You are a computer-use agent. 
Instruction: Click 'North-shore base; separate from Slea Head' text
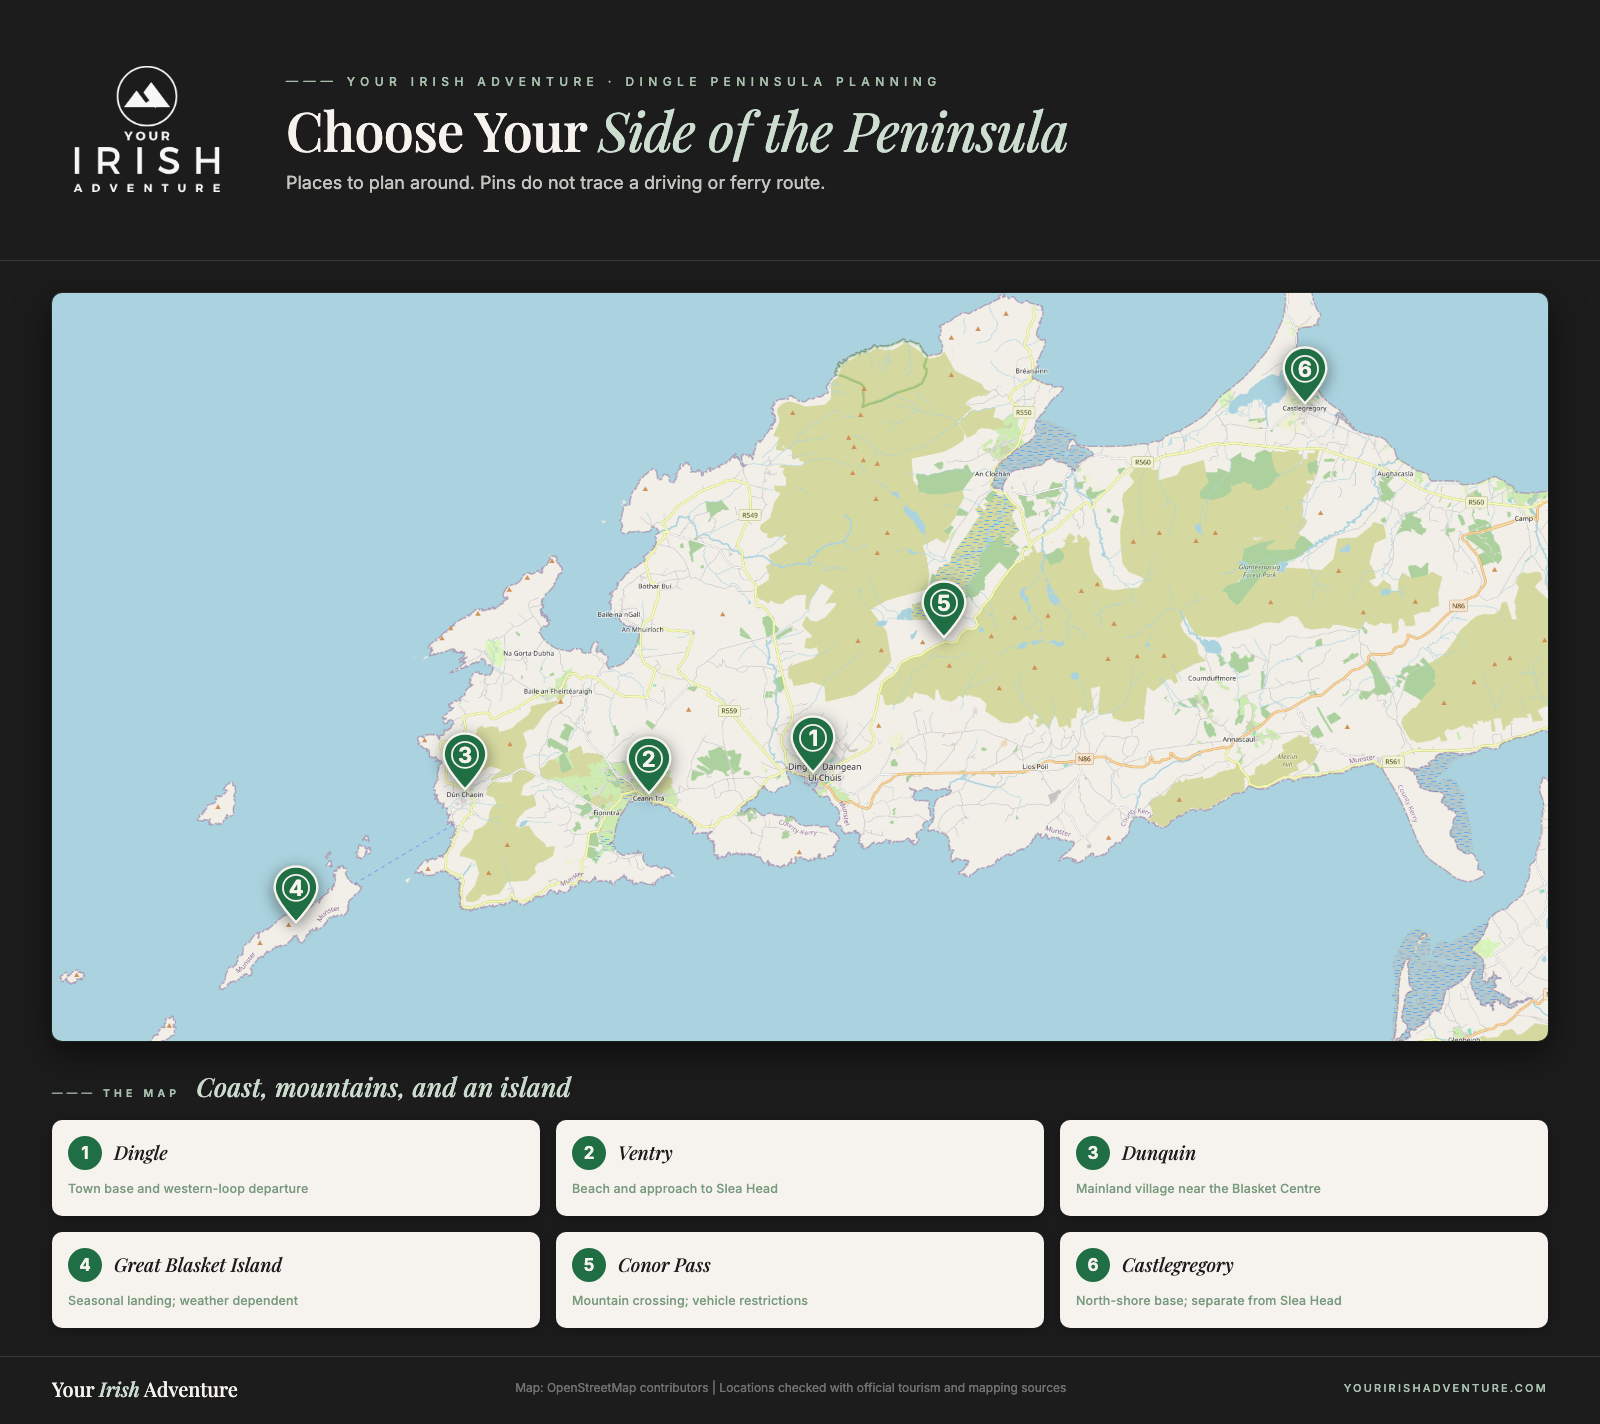1209,1301
